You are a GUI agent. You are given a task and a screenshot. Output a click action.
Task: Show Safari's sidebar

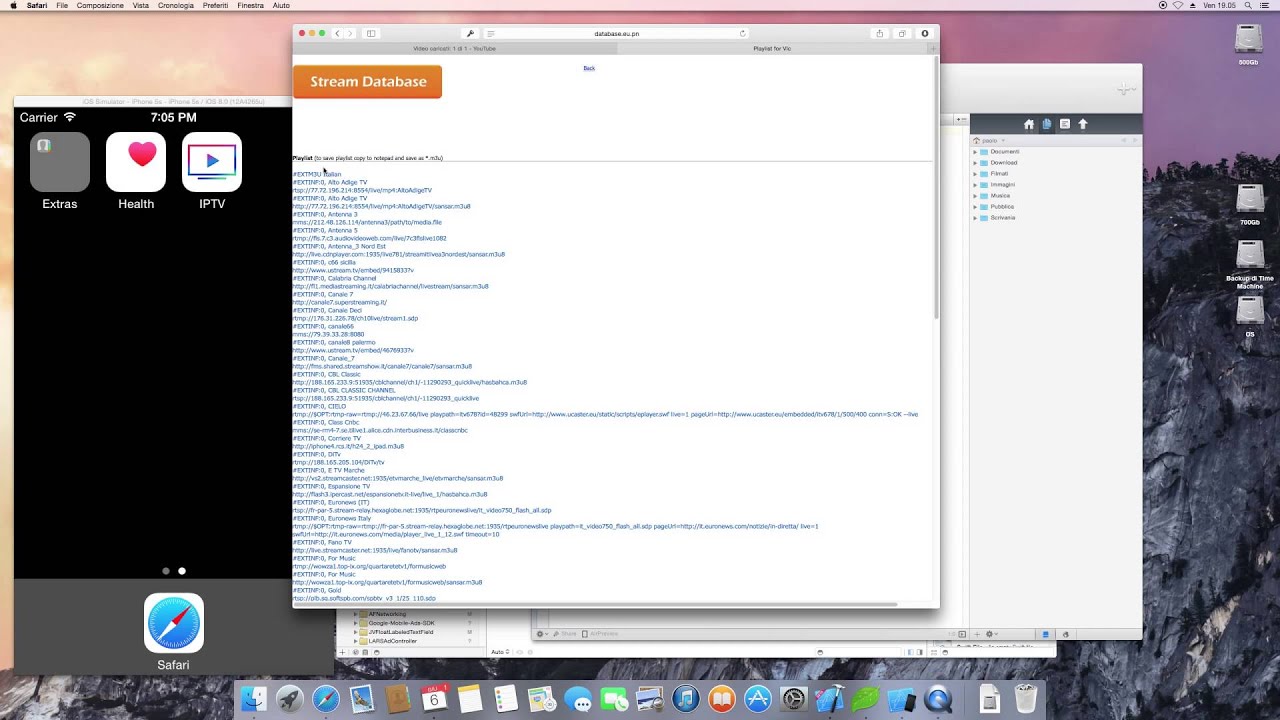click(x=371, y=33)
